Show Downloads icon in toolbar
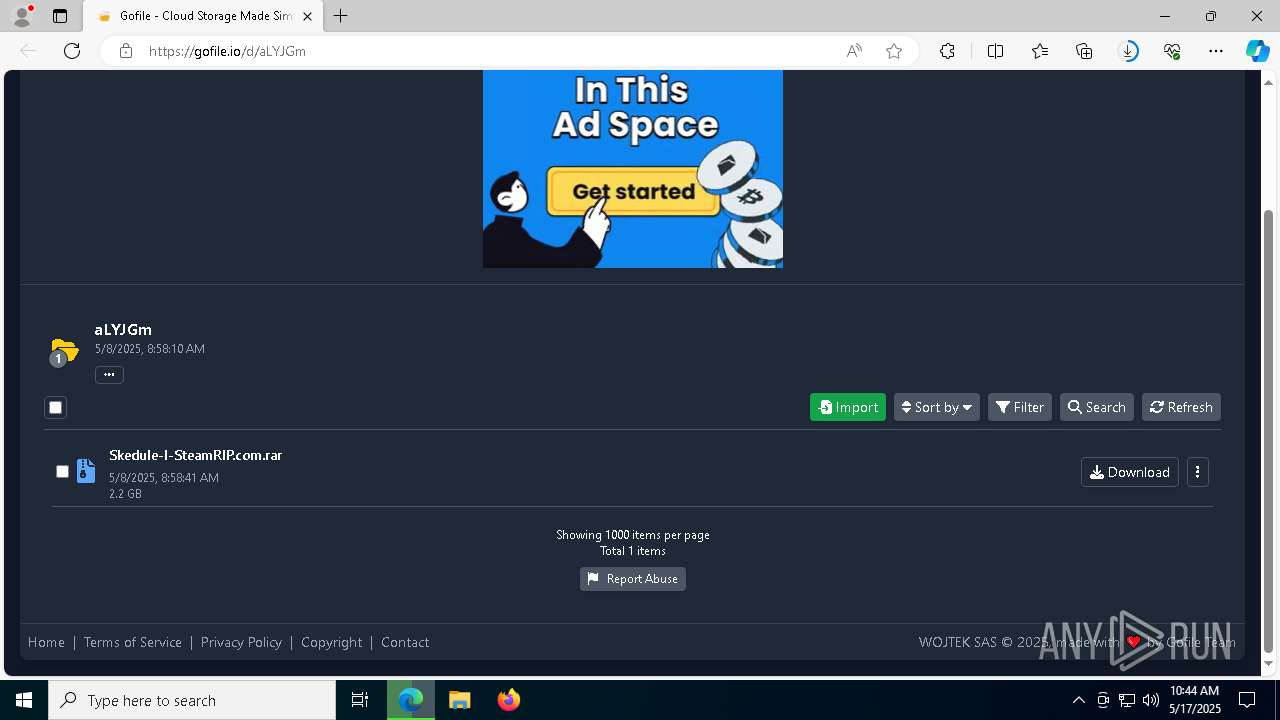 pos(1128,51)
